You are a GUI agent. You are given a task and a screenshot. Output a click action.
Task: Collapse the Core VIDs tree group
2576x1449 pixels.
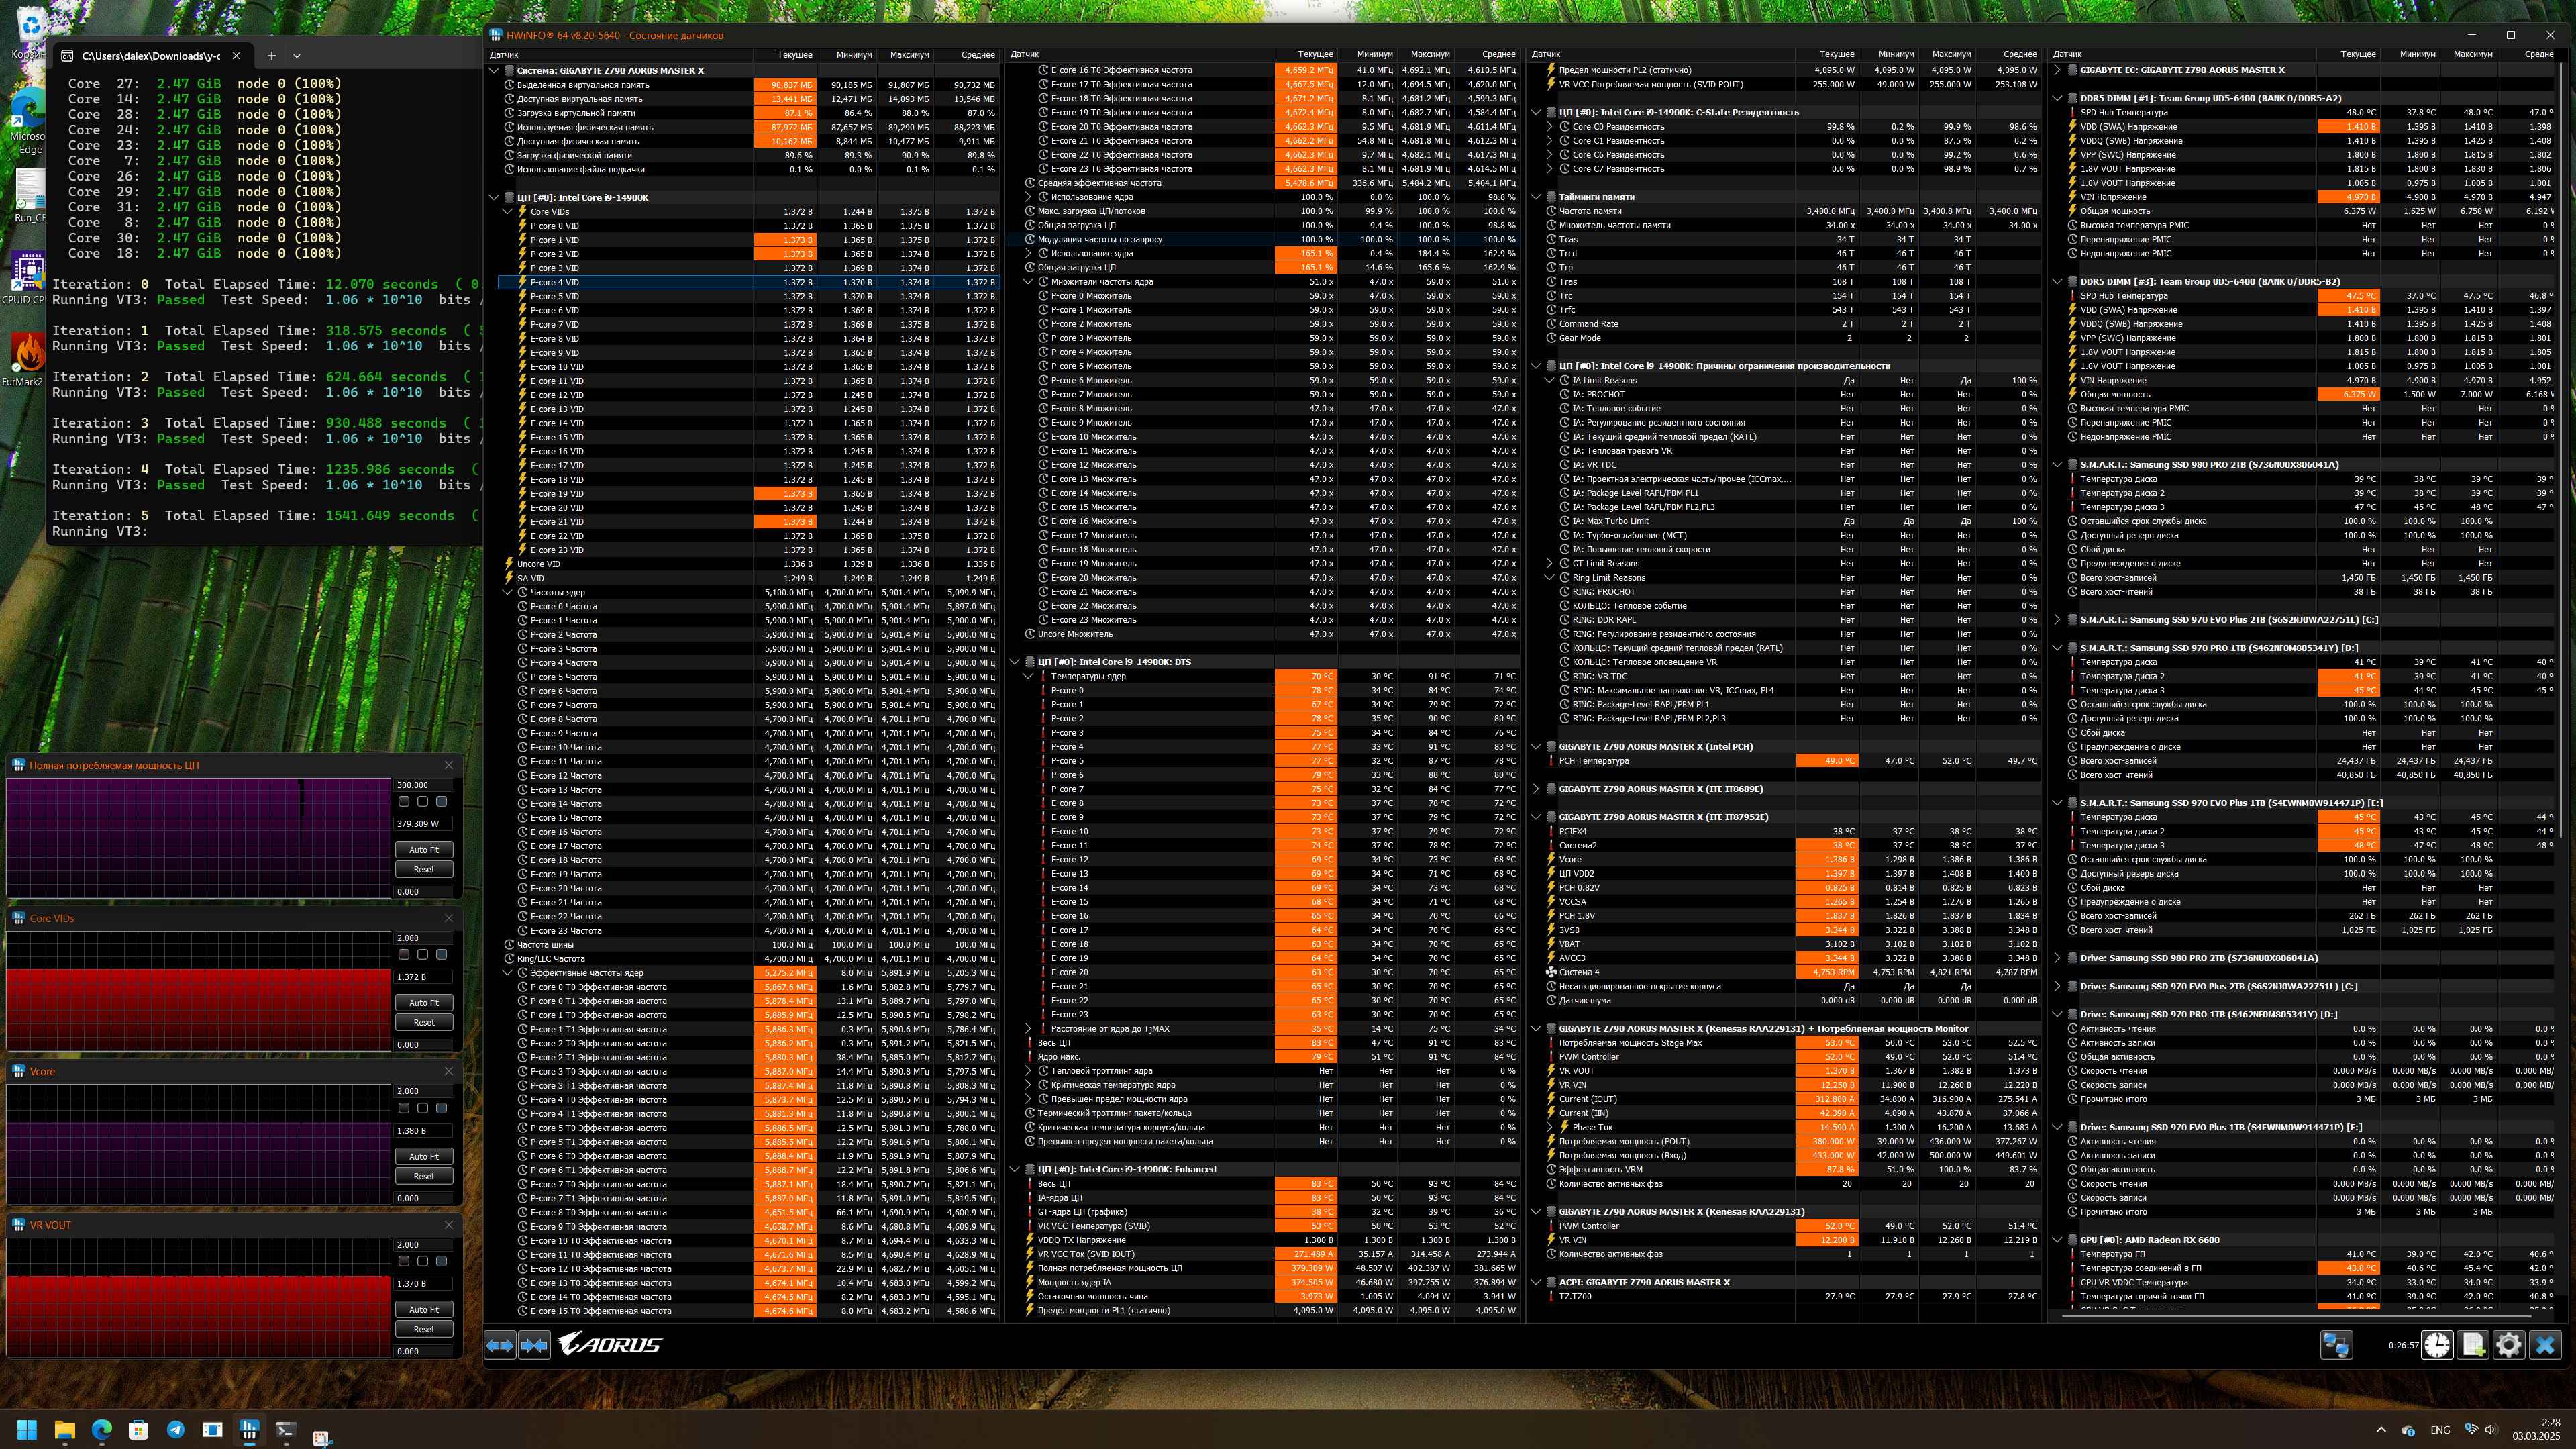coord(507,212)
